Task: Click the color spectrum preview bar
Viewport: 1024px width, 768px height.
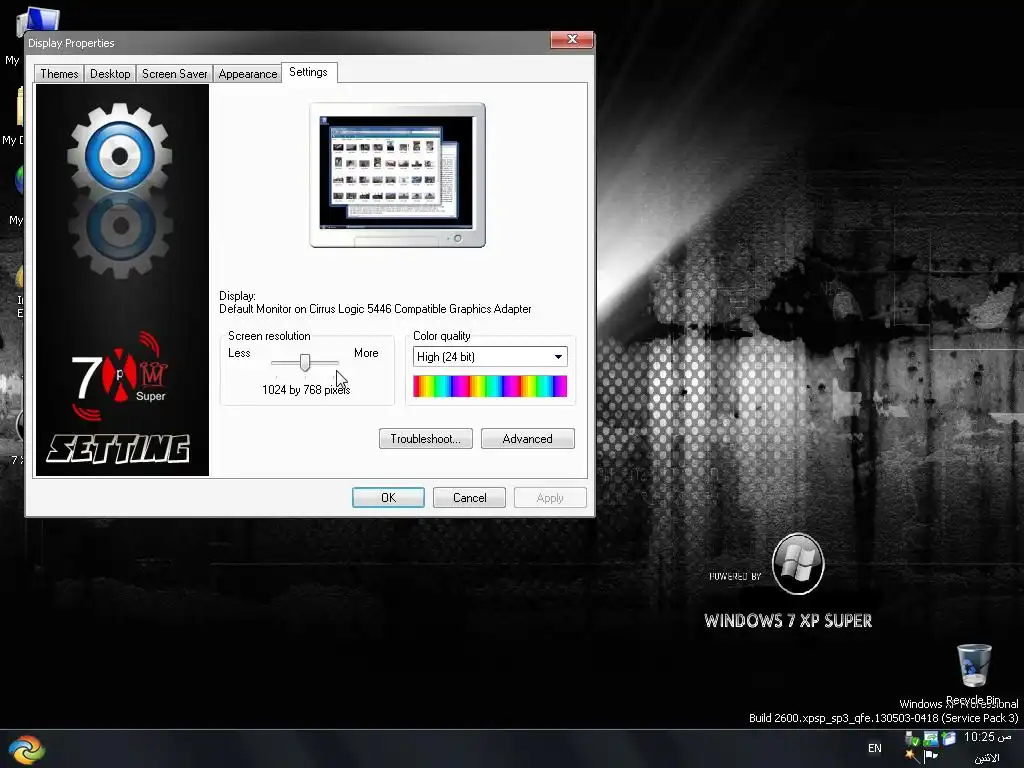Action: click(x=490, y=386)
